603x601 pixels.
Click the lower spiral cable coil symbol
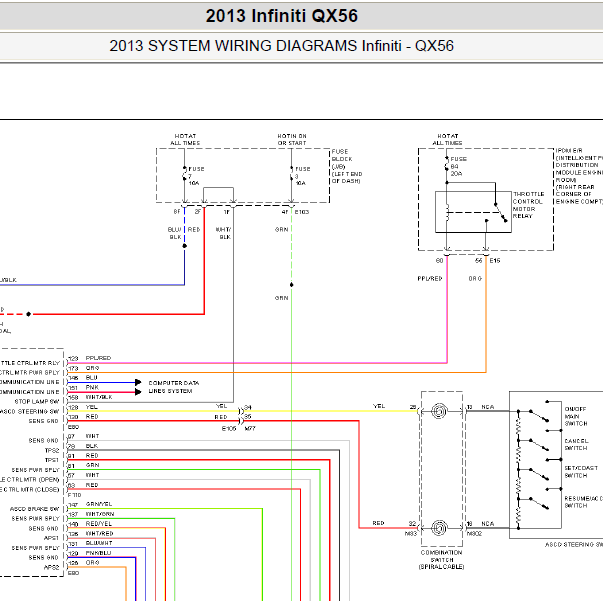point(439,528)
